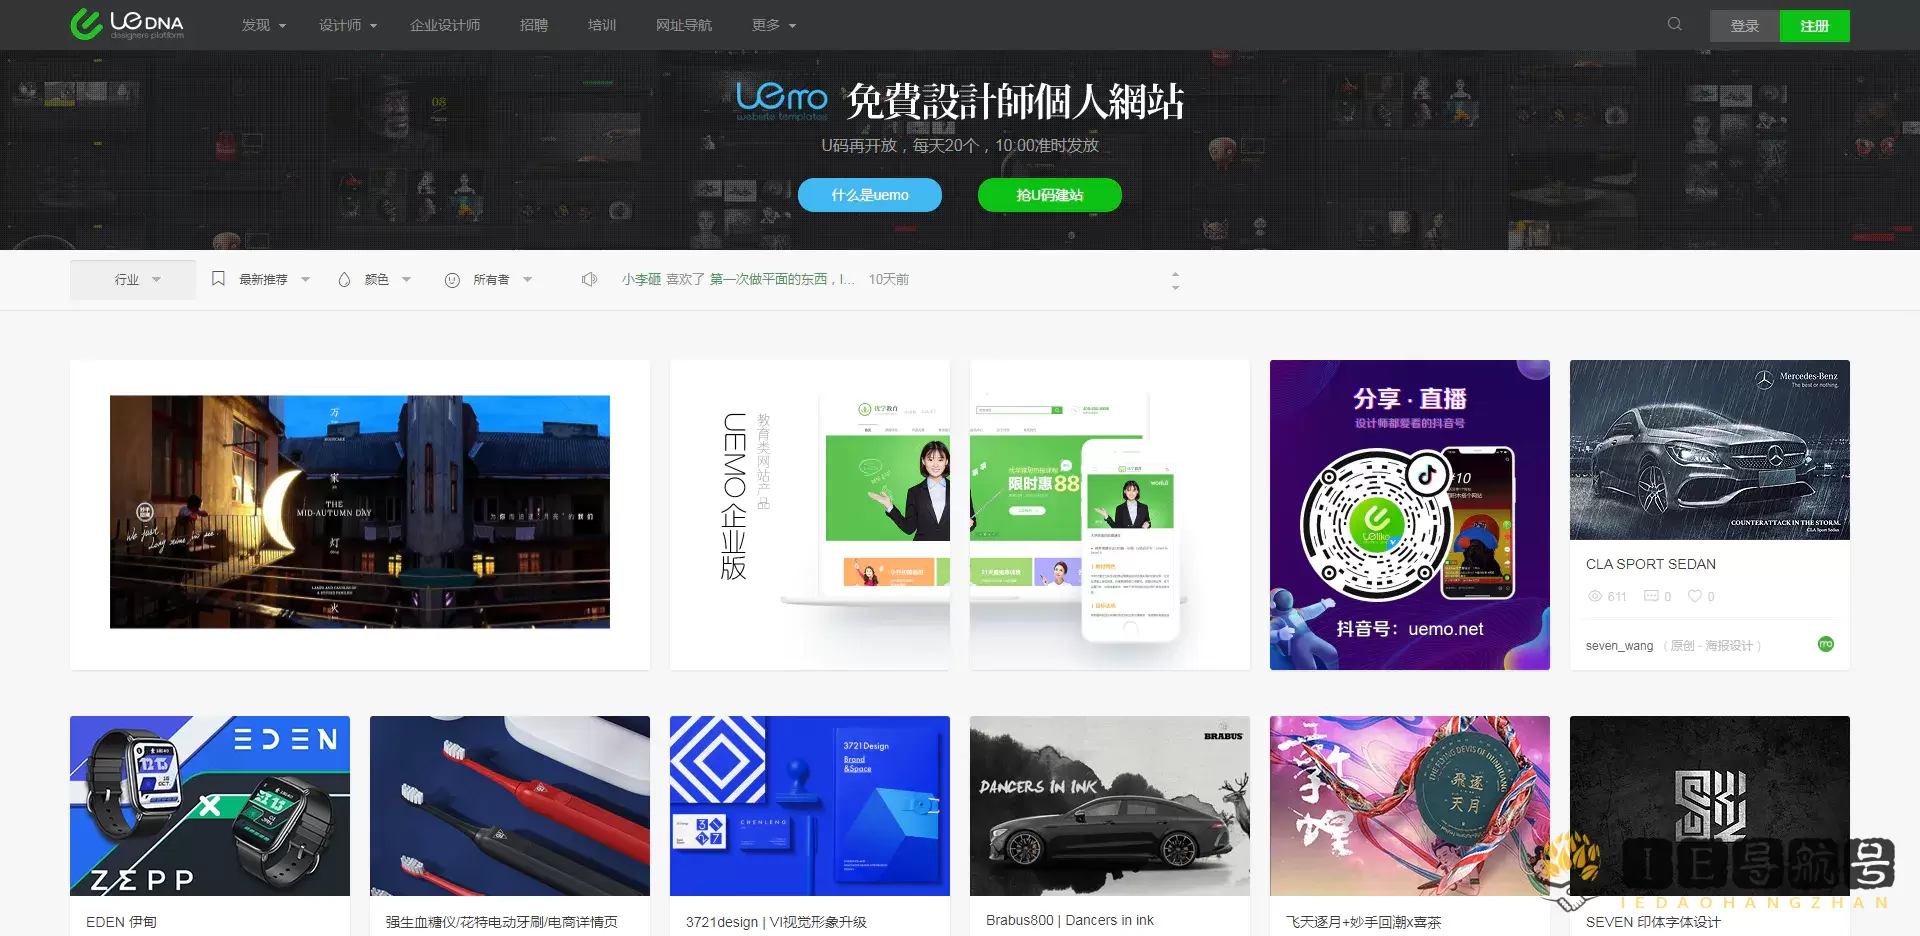Click the eye views icon on CLA SPORT SEDAN
Viewport: 1920px width, 936px height.
pyautogui.click(x=1595, y=596)
